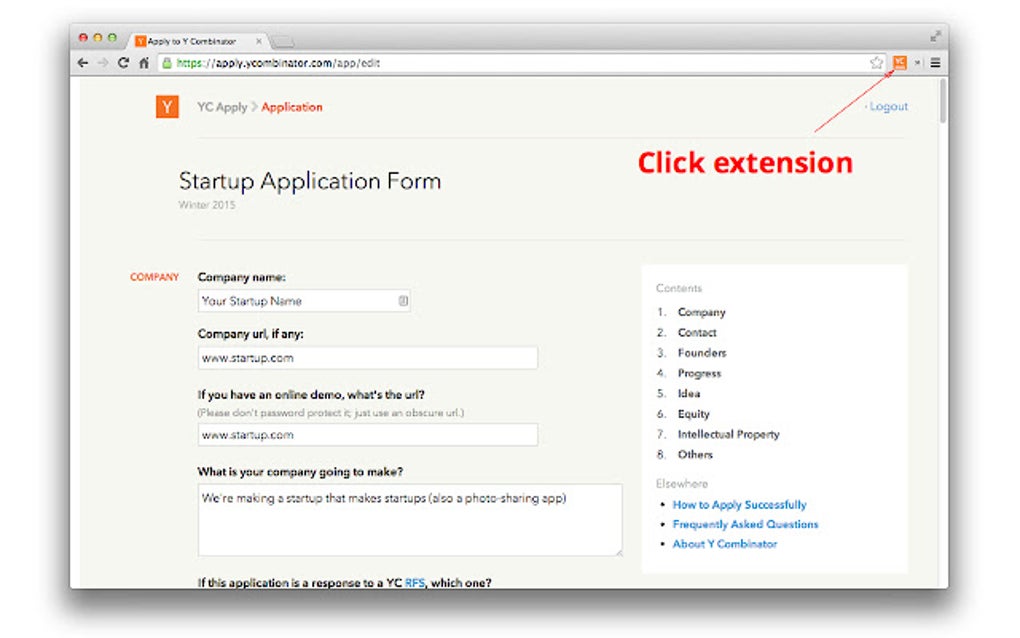Open a new browser tab
Image resolution: width=1020 pixels, height=638 pixels.
pyautogui.click(x=283, y=41)
